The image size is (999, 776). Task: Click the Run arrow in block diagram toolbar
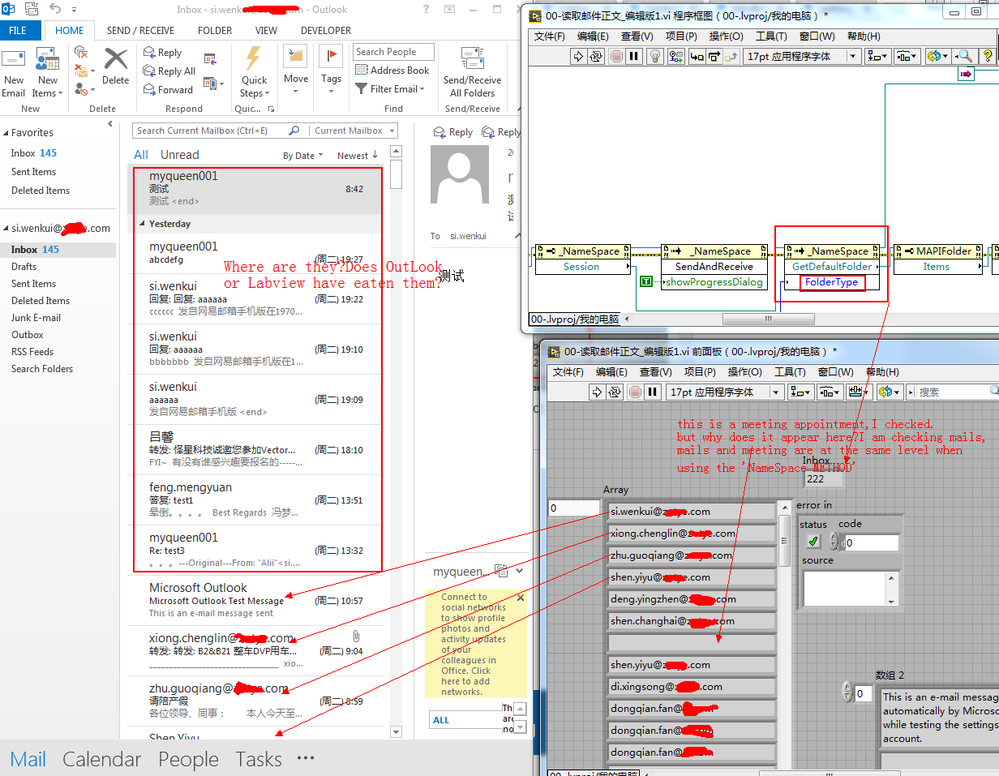coord(578,57)
